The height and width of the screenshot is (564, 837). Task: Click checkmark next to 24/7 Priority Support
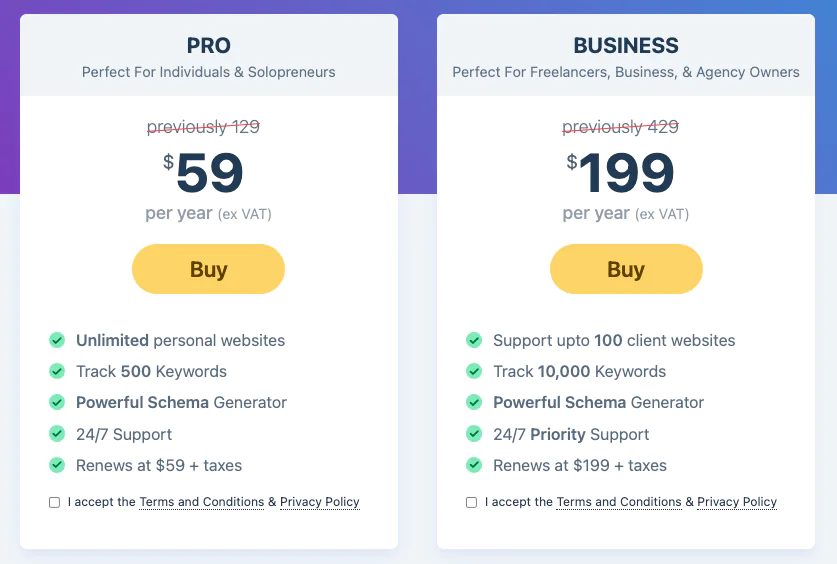[474, 434]
